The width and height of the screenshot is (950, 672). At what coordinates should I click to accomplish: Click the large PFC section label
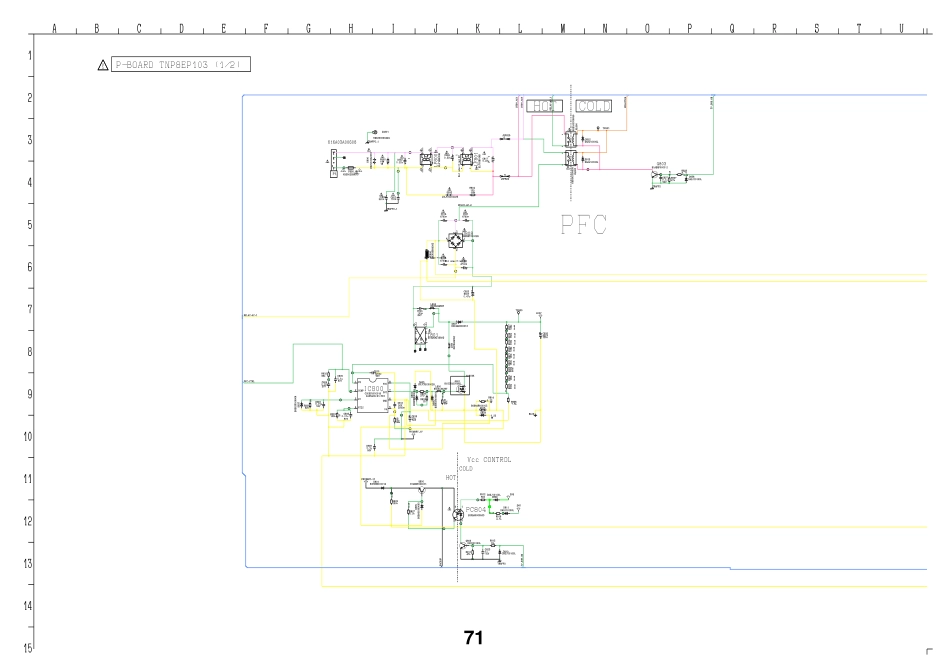[x=584, y=225]
